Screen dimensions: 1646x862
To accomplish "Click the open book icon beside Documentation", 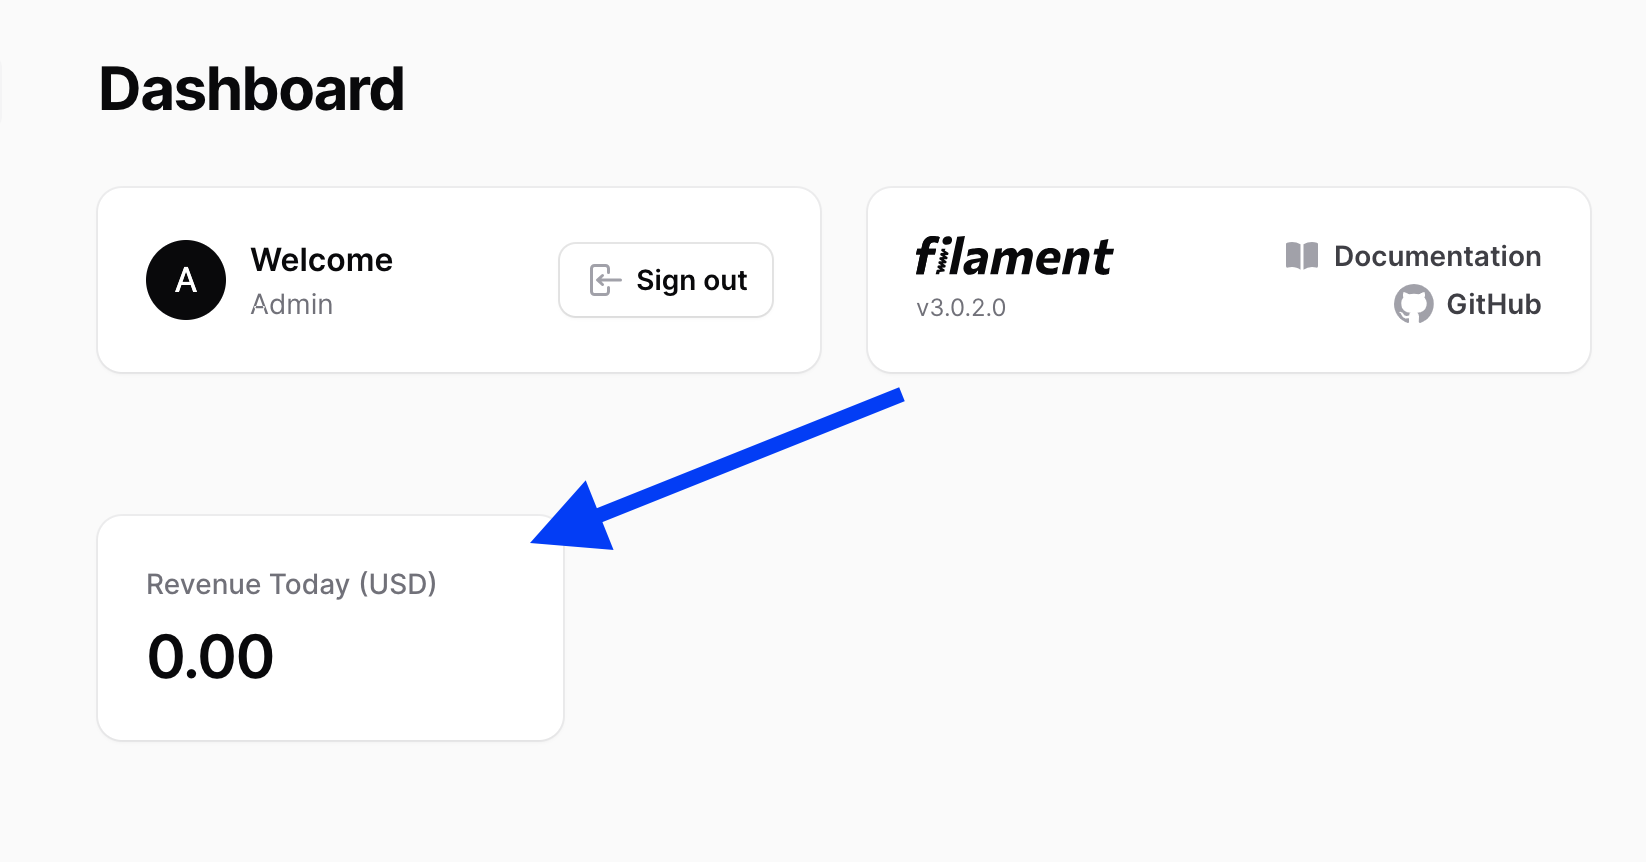I will coord(1302,256).
